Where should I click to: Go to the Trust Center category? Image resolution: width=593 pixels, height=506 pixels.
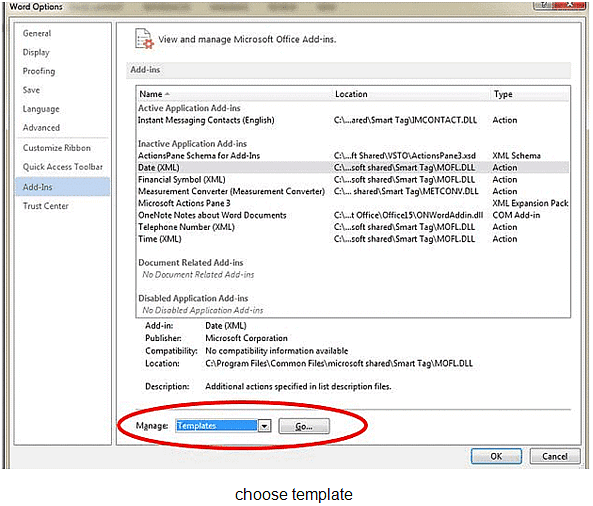click(x=45, y=206)
